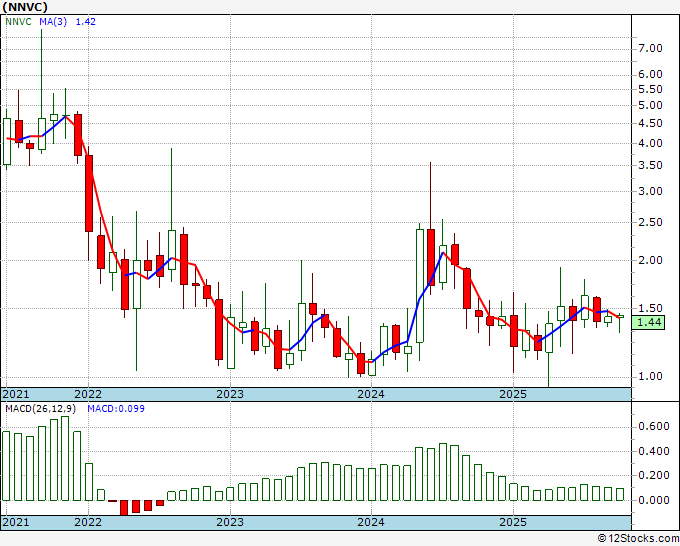Image resolution: width=680 pixels, height=546 pixels.
Task: Click the current price tag 1.44
Action: click(x=650, y=322)
